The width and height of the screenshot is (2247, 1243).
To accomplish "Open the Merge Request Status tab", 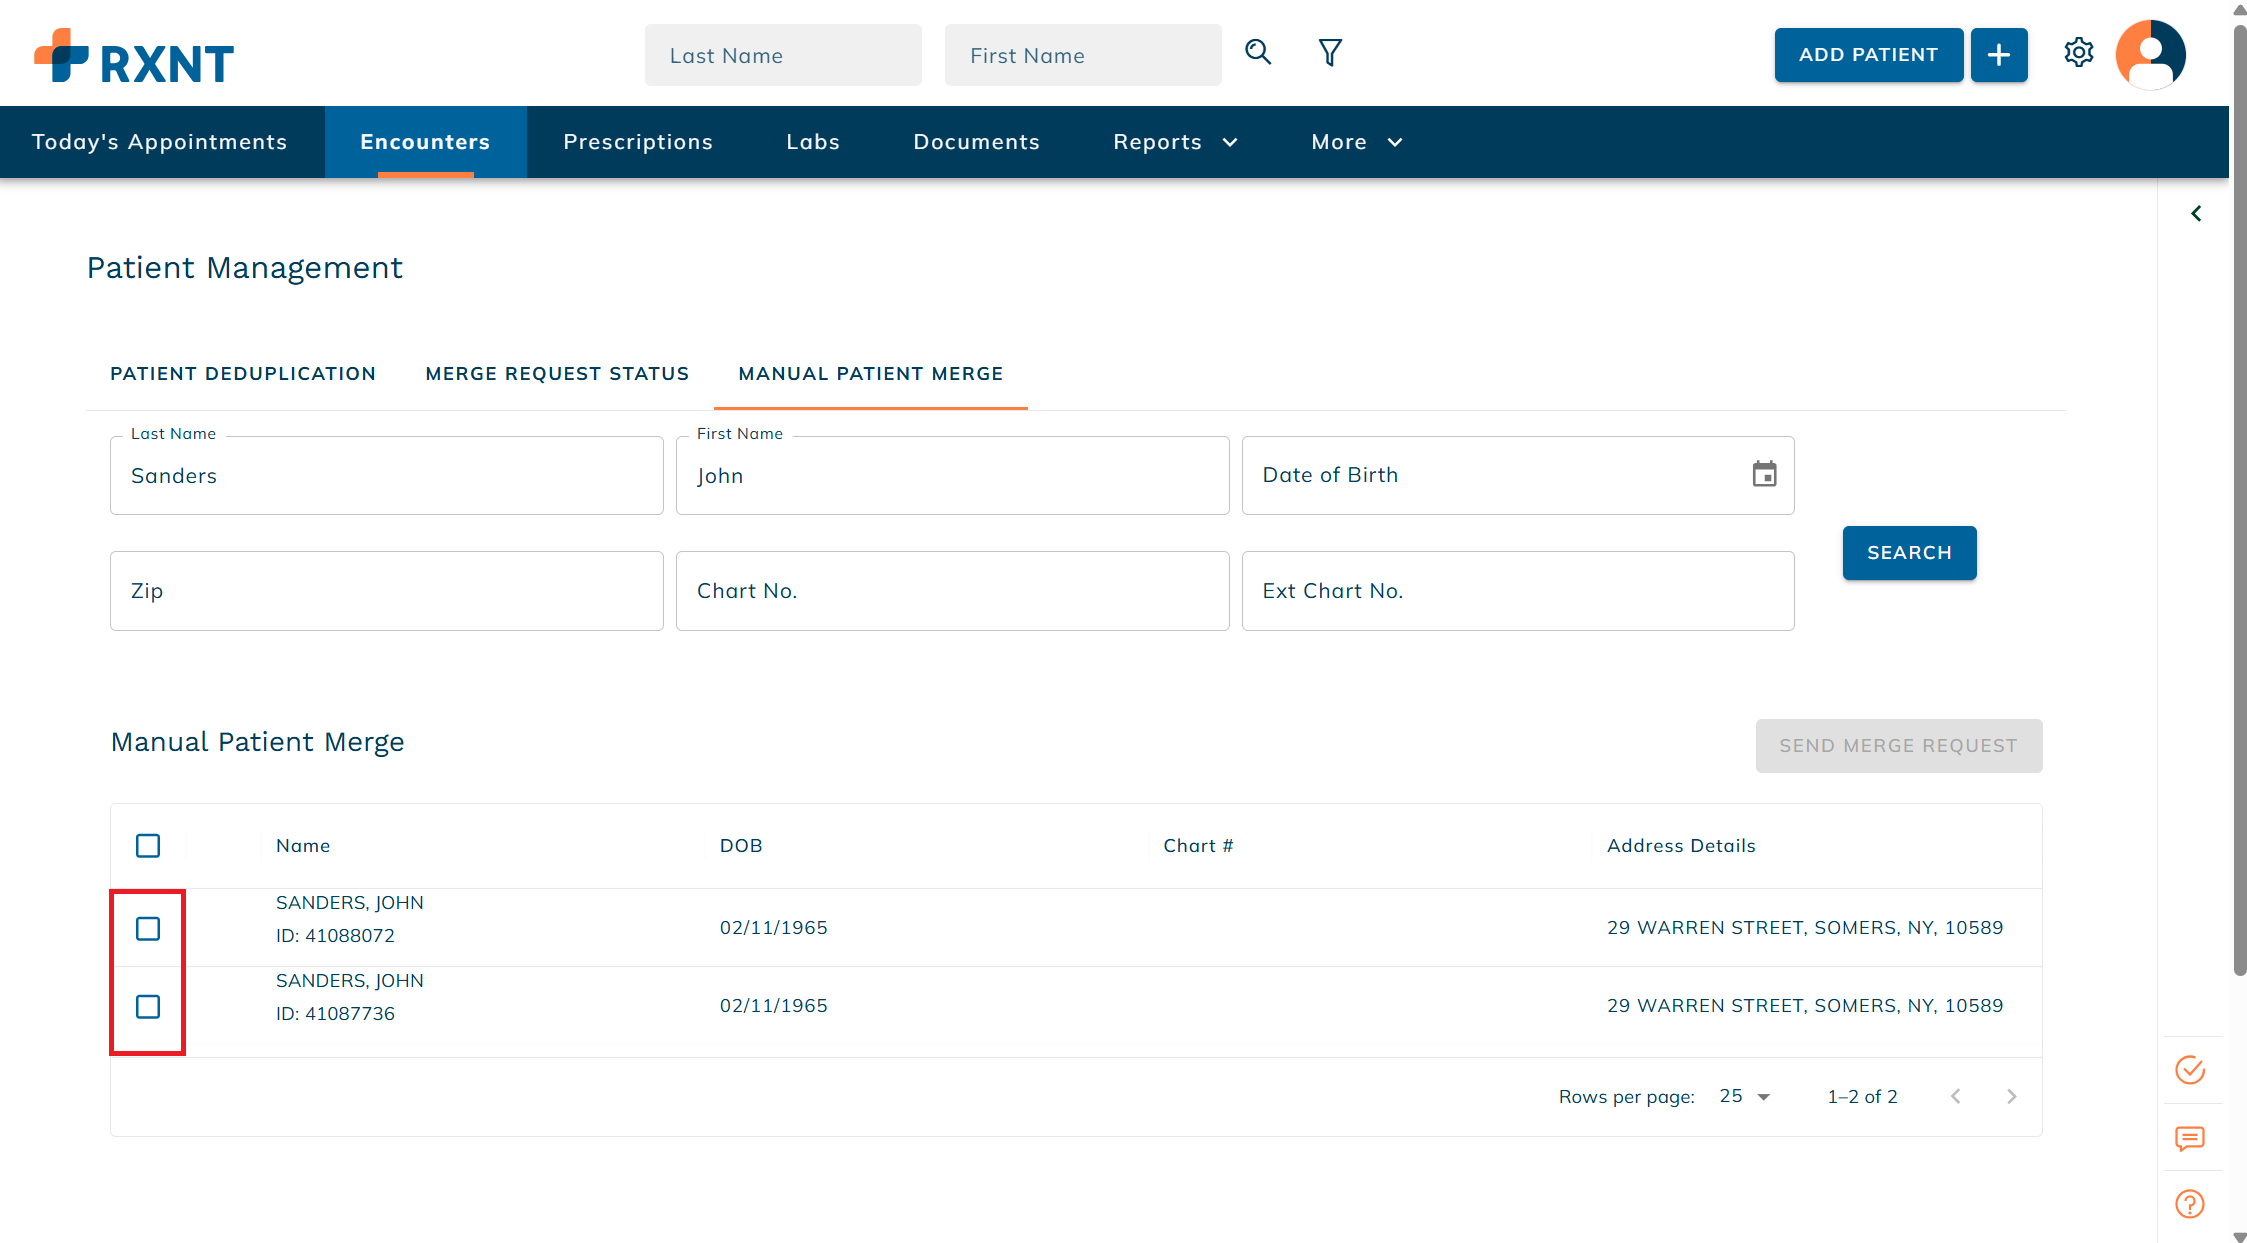I will [x=557, y=374].
